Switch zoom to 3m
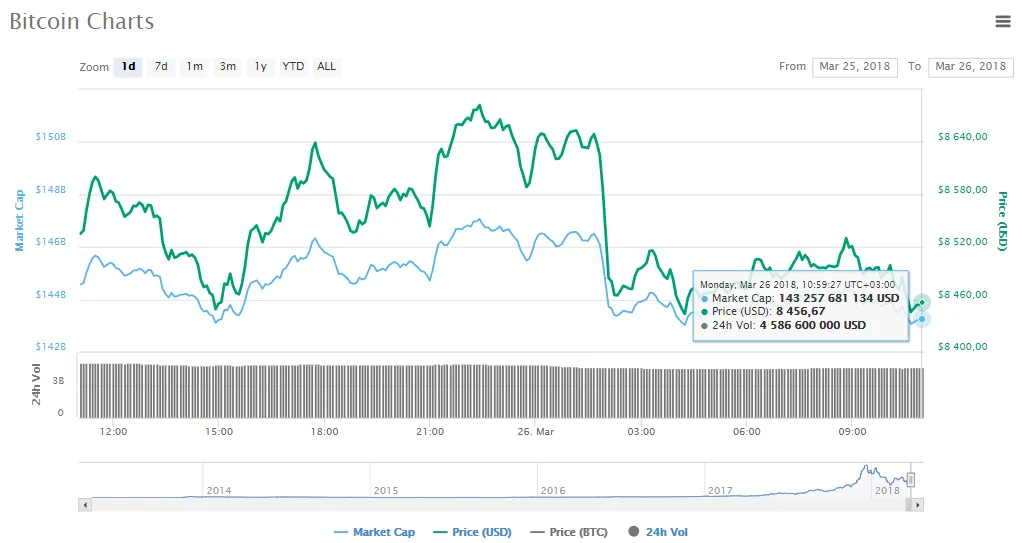Image resolution: width=1023 pixels, height=543 pixels. pos(228,67)
